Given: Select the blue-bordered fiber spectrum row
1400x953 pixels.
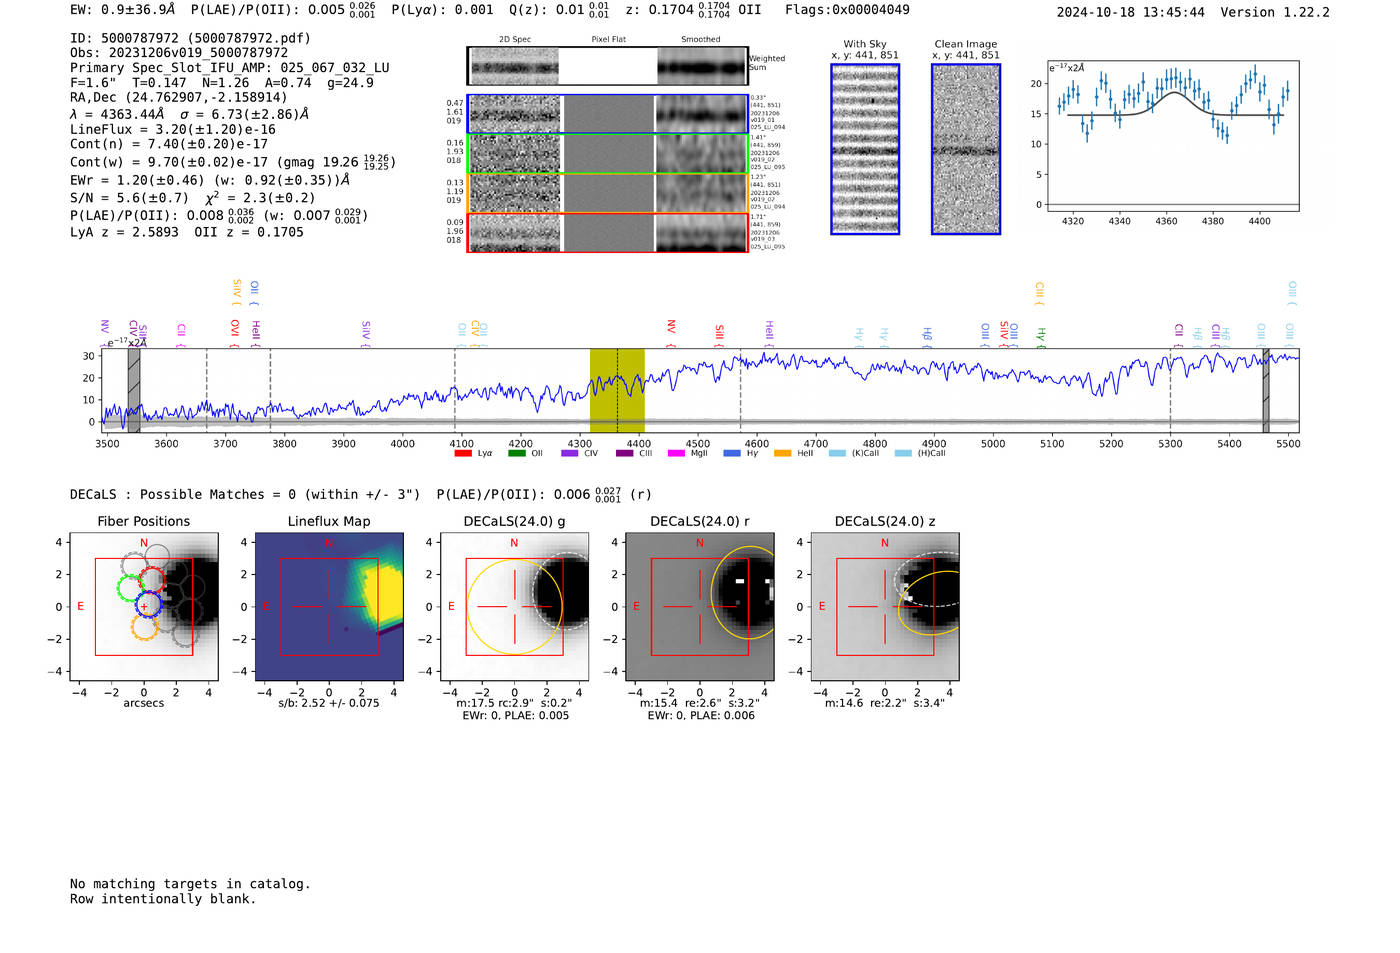Looking at the screenshot, I should 608,114.
